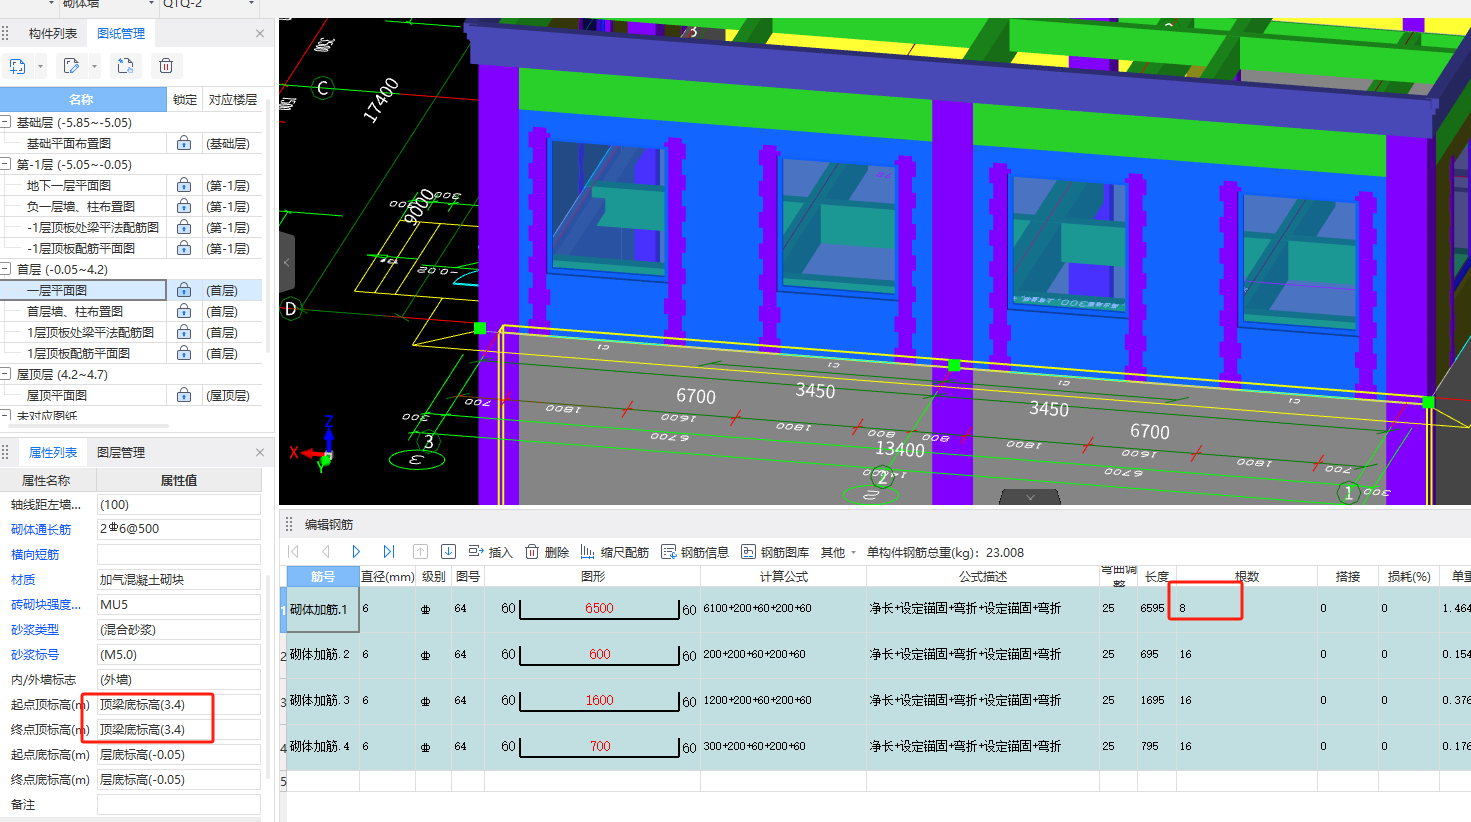The height and width of the screenshot is (822, 1471).
Task: Click the 对应楼层 column header
Action: 233,99
